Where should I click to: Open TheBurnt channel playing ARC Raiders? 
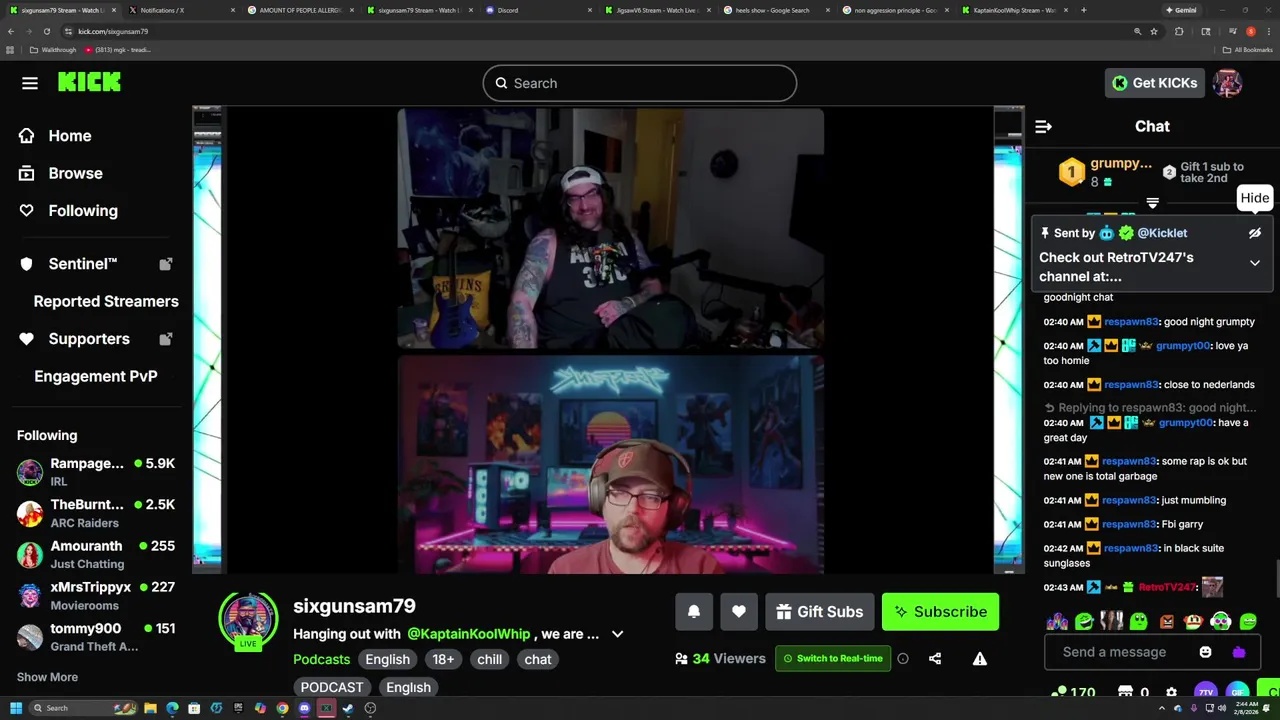96,513
